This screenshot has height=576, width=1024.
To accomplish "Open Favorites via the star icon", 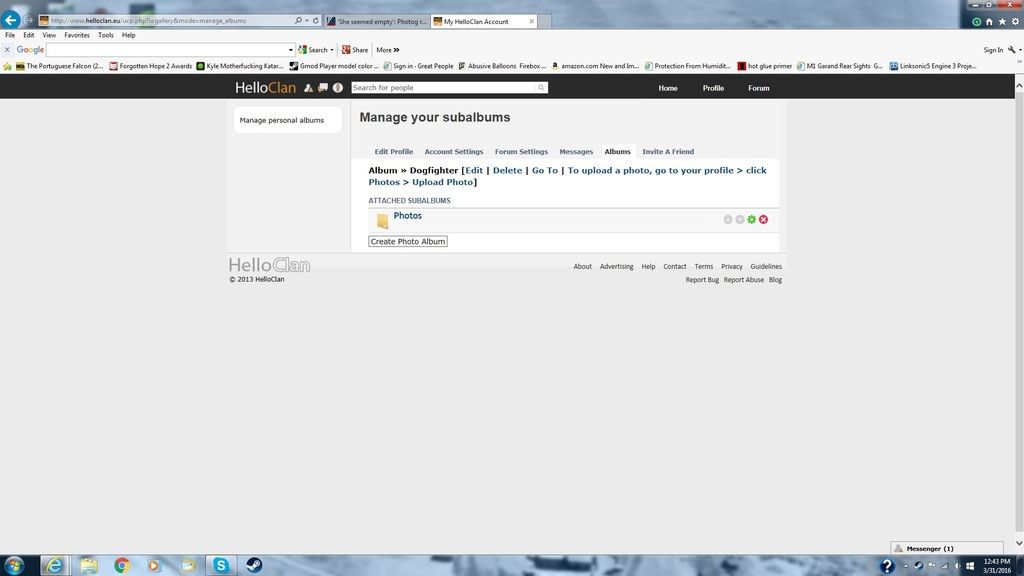I will point(1002,22).
